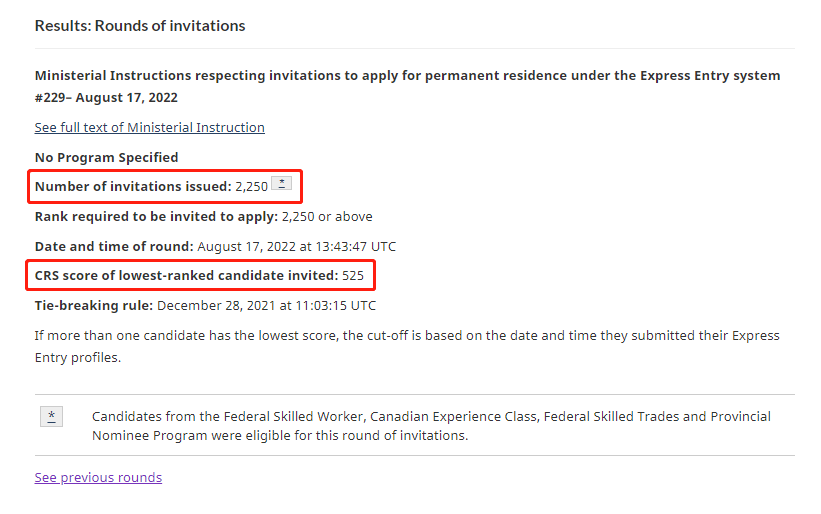This screenshot has height=514, width=821.
Task: Click the August 17, 2022 at 13:43:47 UTC value
Action: click(296, 247)
